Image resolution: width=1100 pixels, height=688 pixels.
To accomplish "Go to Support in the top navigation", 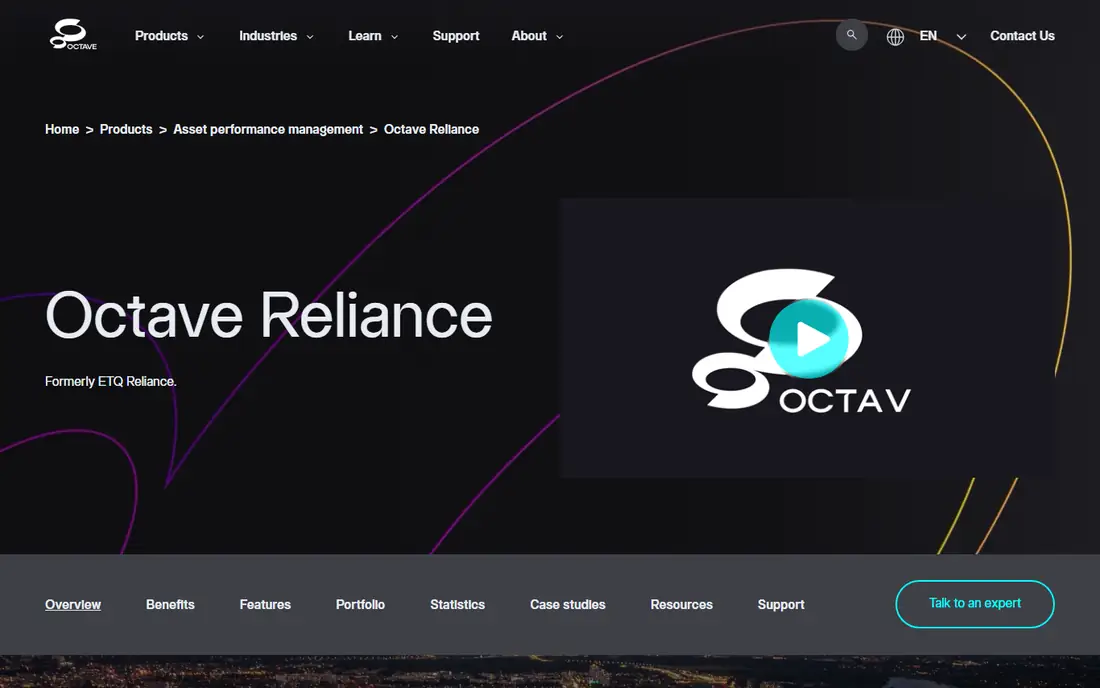I will click(x=456, y=36).
